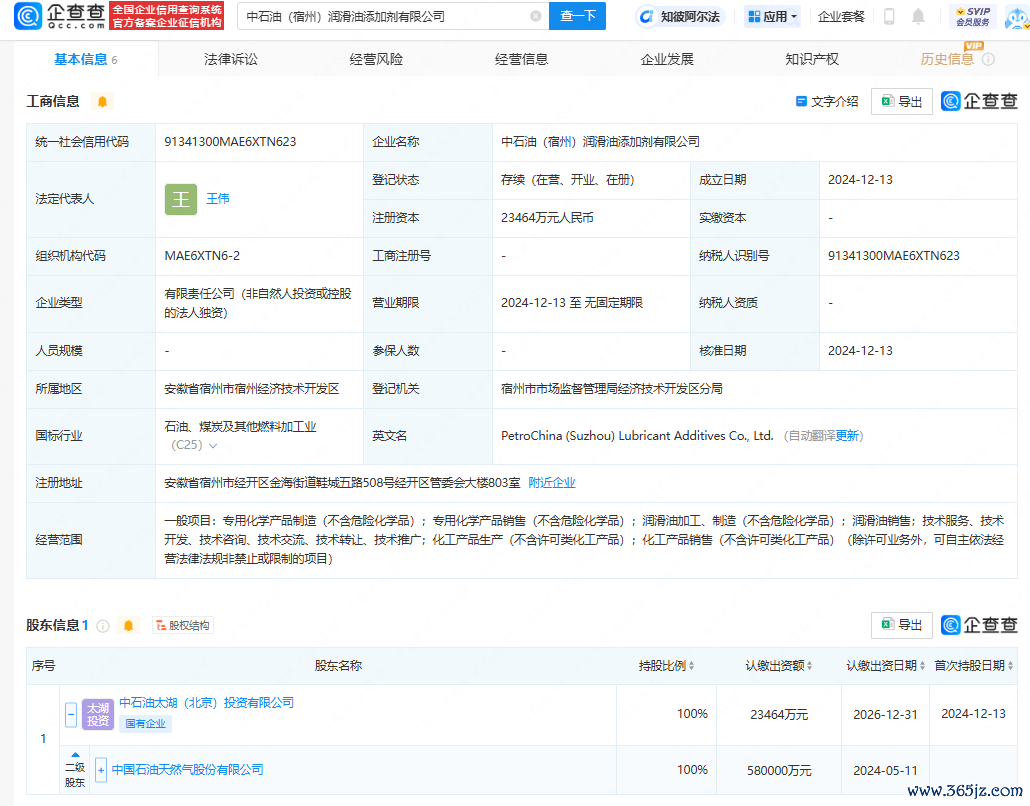This screenshot has width=1030, height=806.
Task: Open legal representative 王伟 link
Action: click(217, 198)
